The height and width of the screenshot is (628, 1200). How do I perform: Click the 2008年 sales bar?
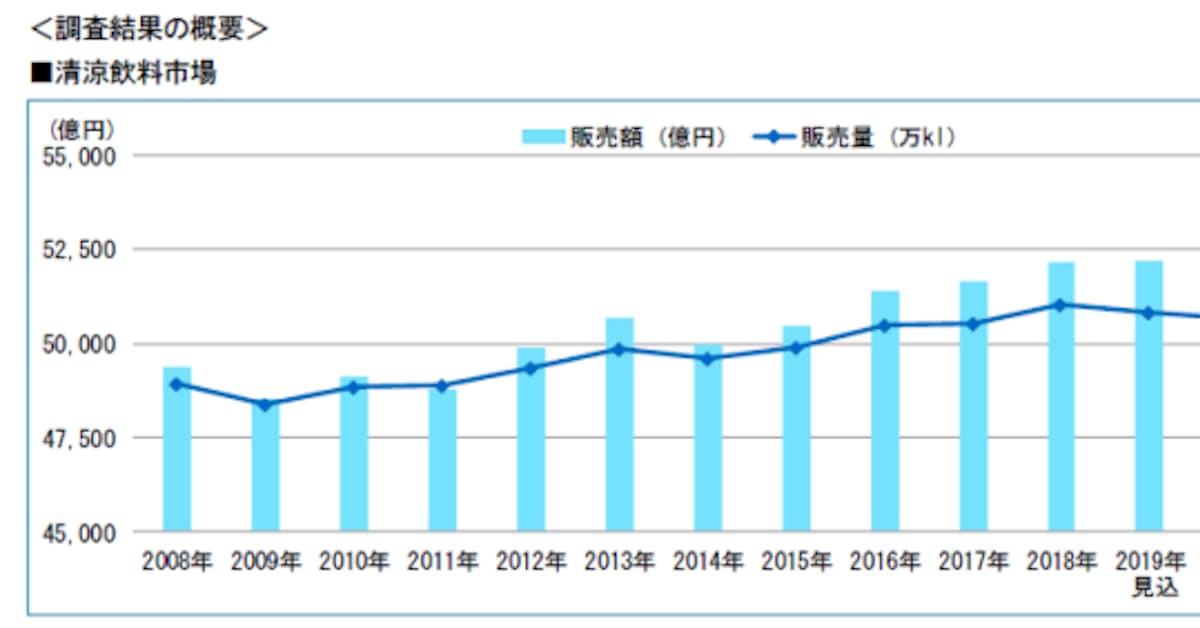177,450
